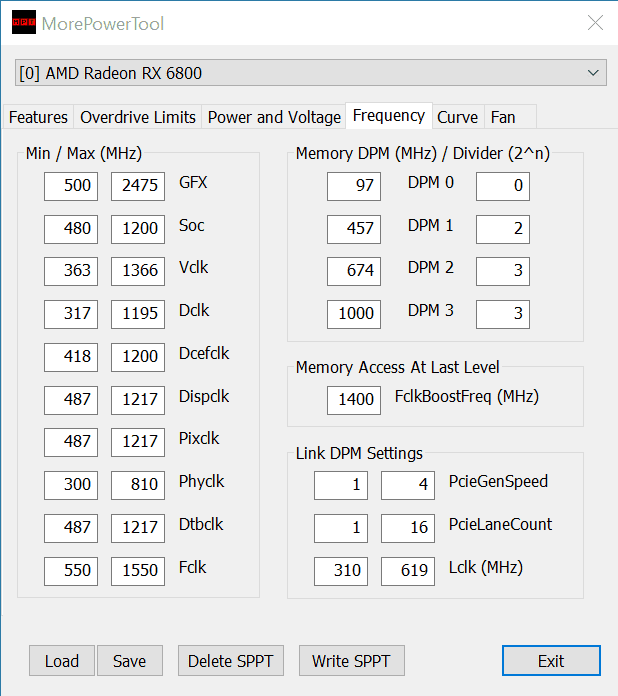Focus the Dtbclk maximum field
This screenshot has width=618, height=696.
pos(138,528)
